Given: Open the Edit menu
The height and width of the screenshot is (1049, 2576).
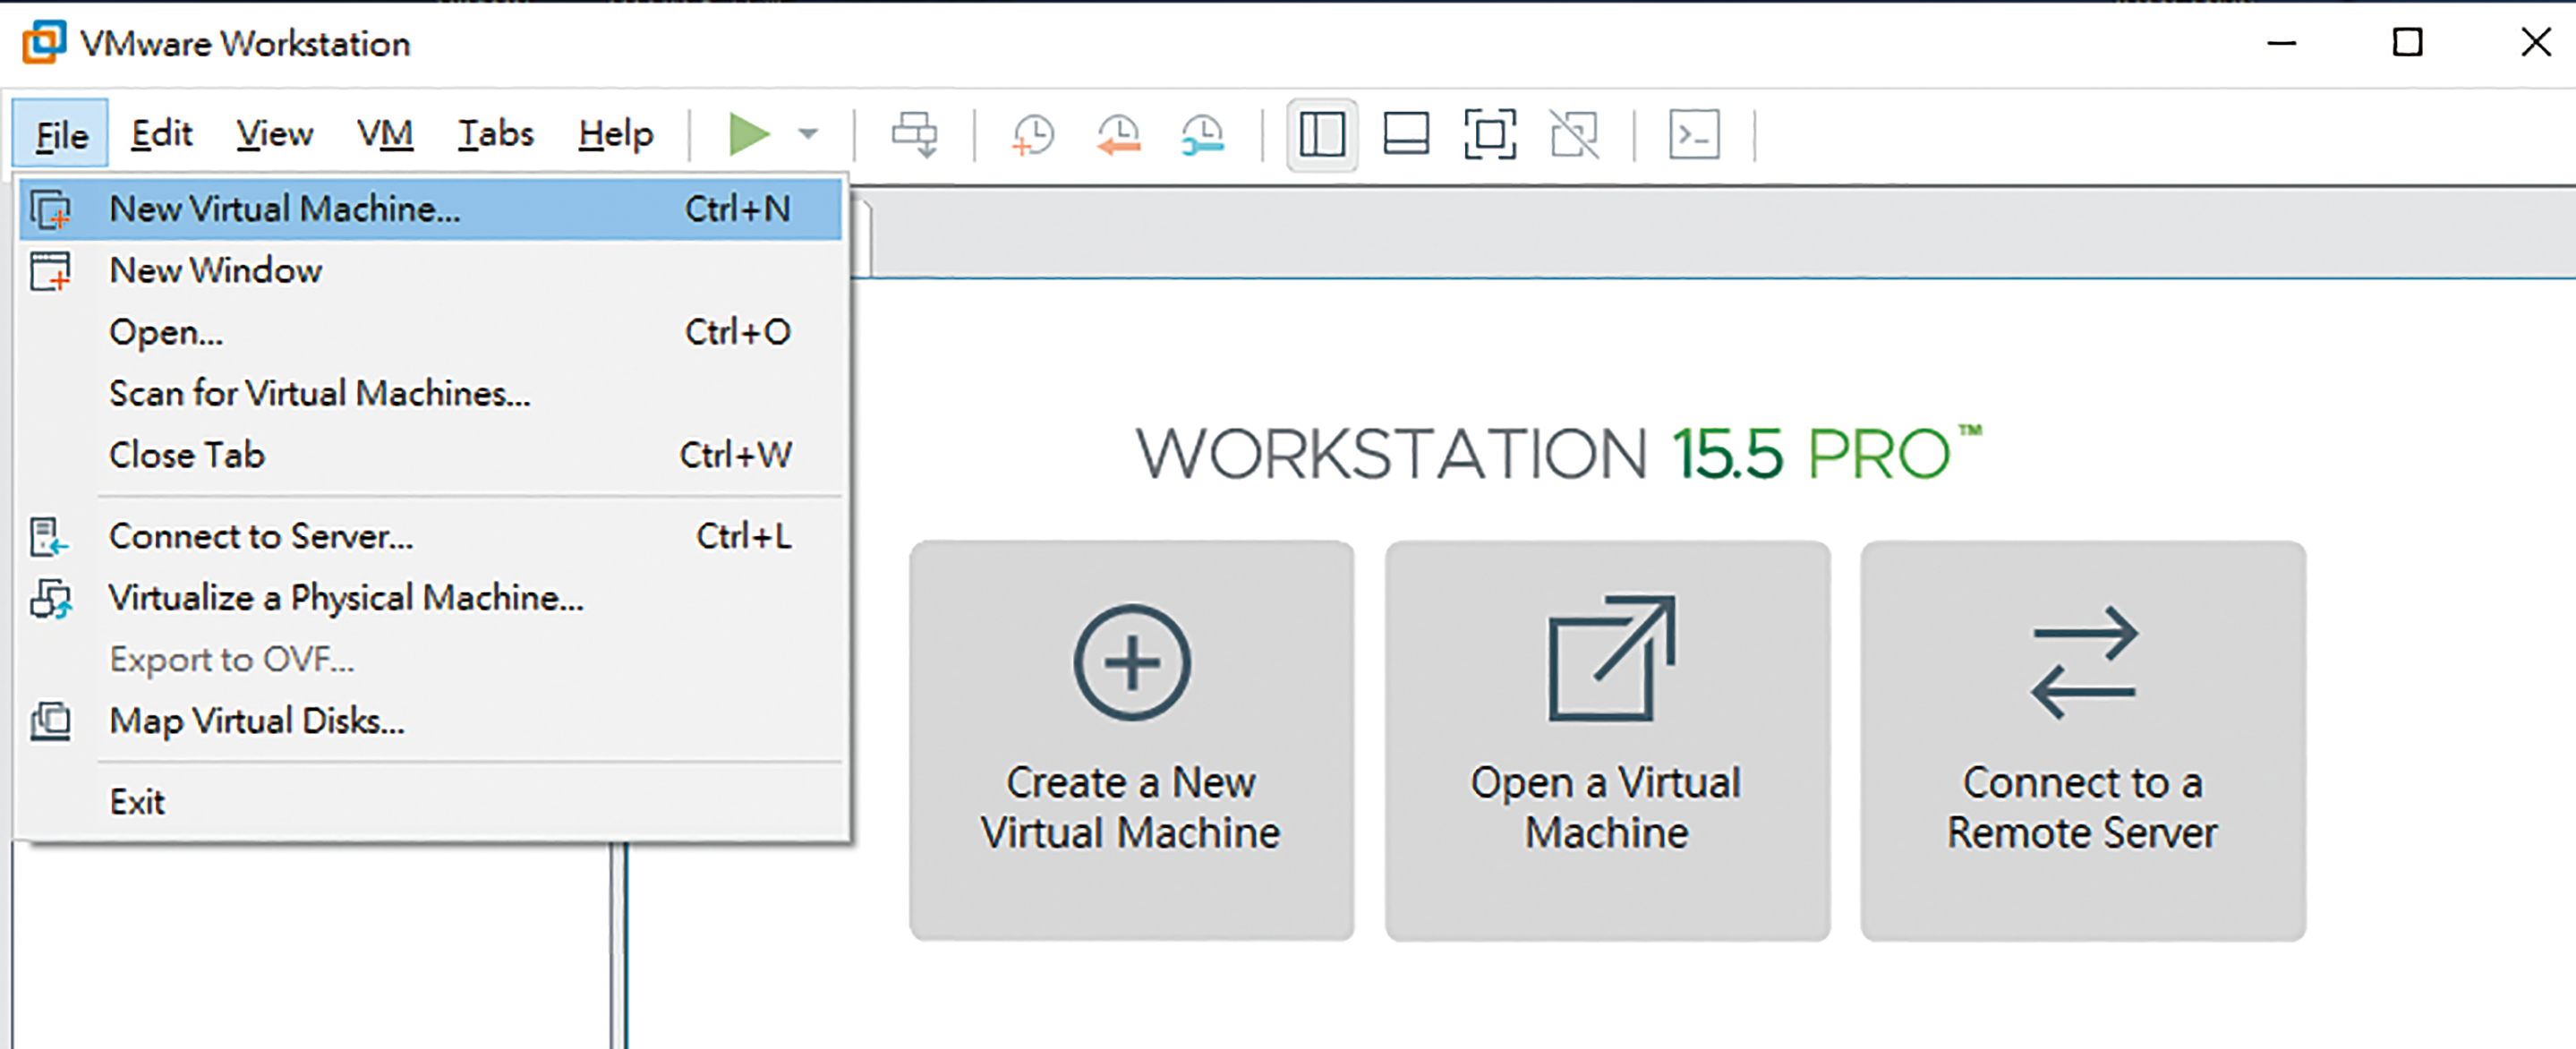Looking at the screenshot, I should (x=161, y=134).
